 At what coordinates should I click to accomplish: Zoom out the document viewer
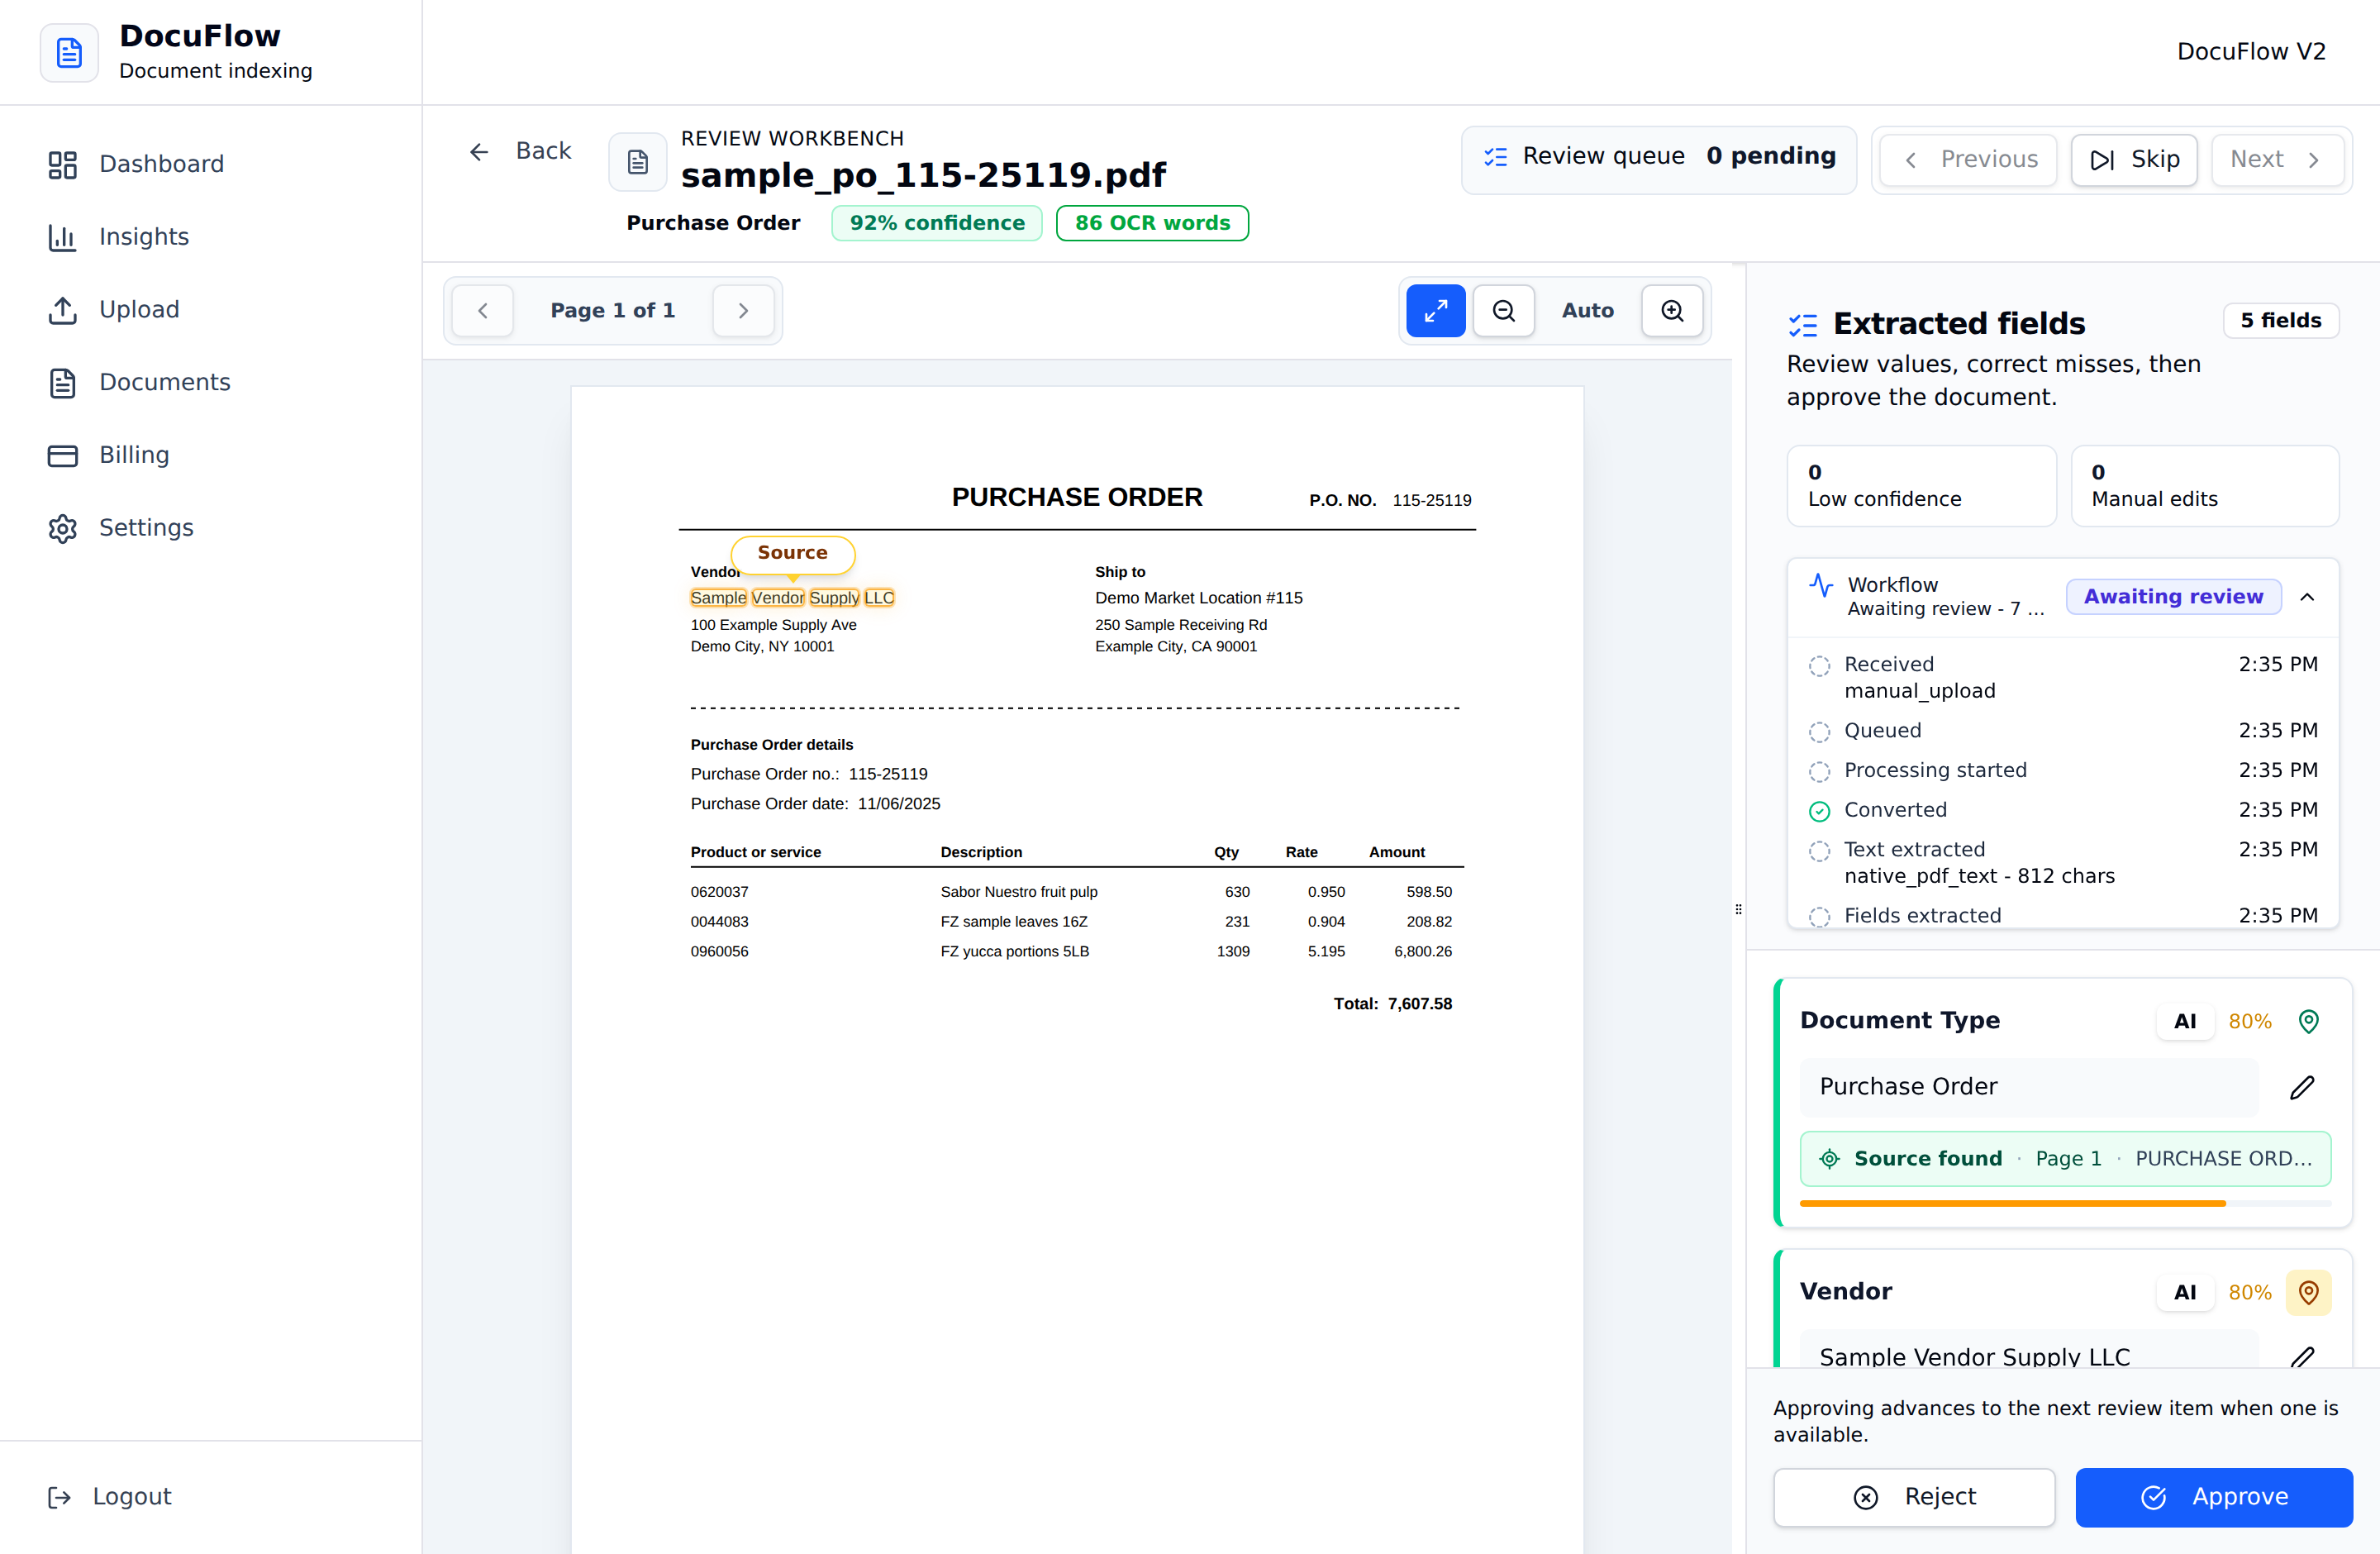(x=1503, y=311)
